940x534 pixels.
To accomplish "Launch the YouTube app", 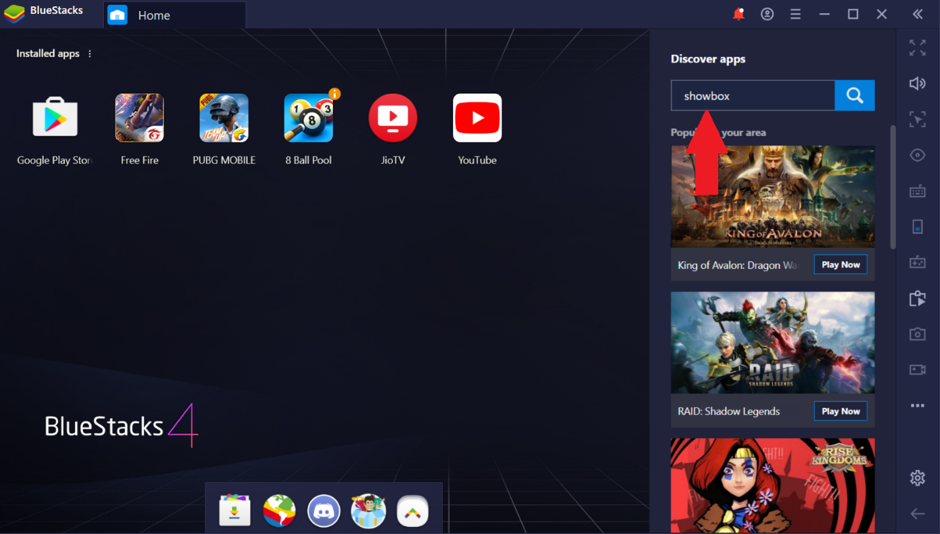I will coord(477,119).
